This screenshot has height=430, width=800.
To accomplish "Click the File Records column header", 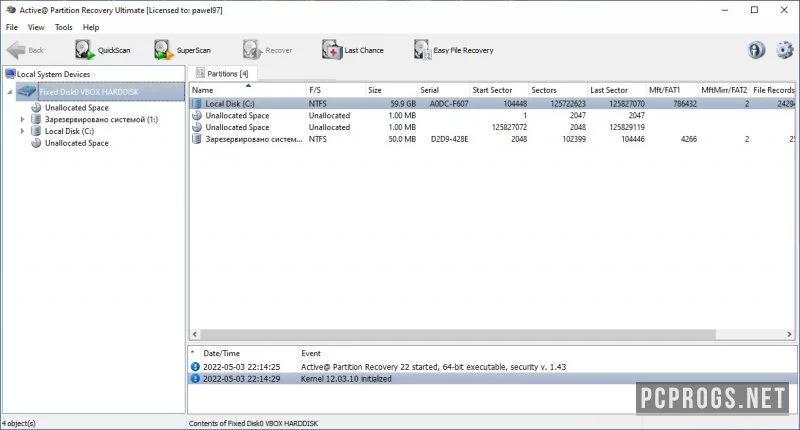I will click(x=773, y=90).
